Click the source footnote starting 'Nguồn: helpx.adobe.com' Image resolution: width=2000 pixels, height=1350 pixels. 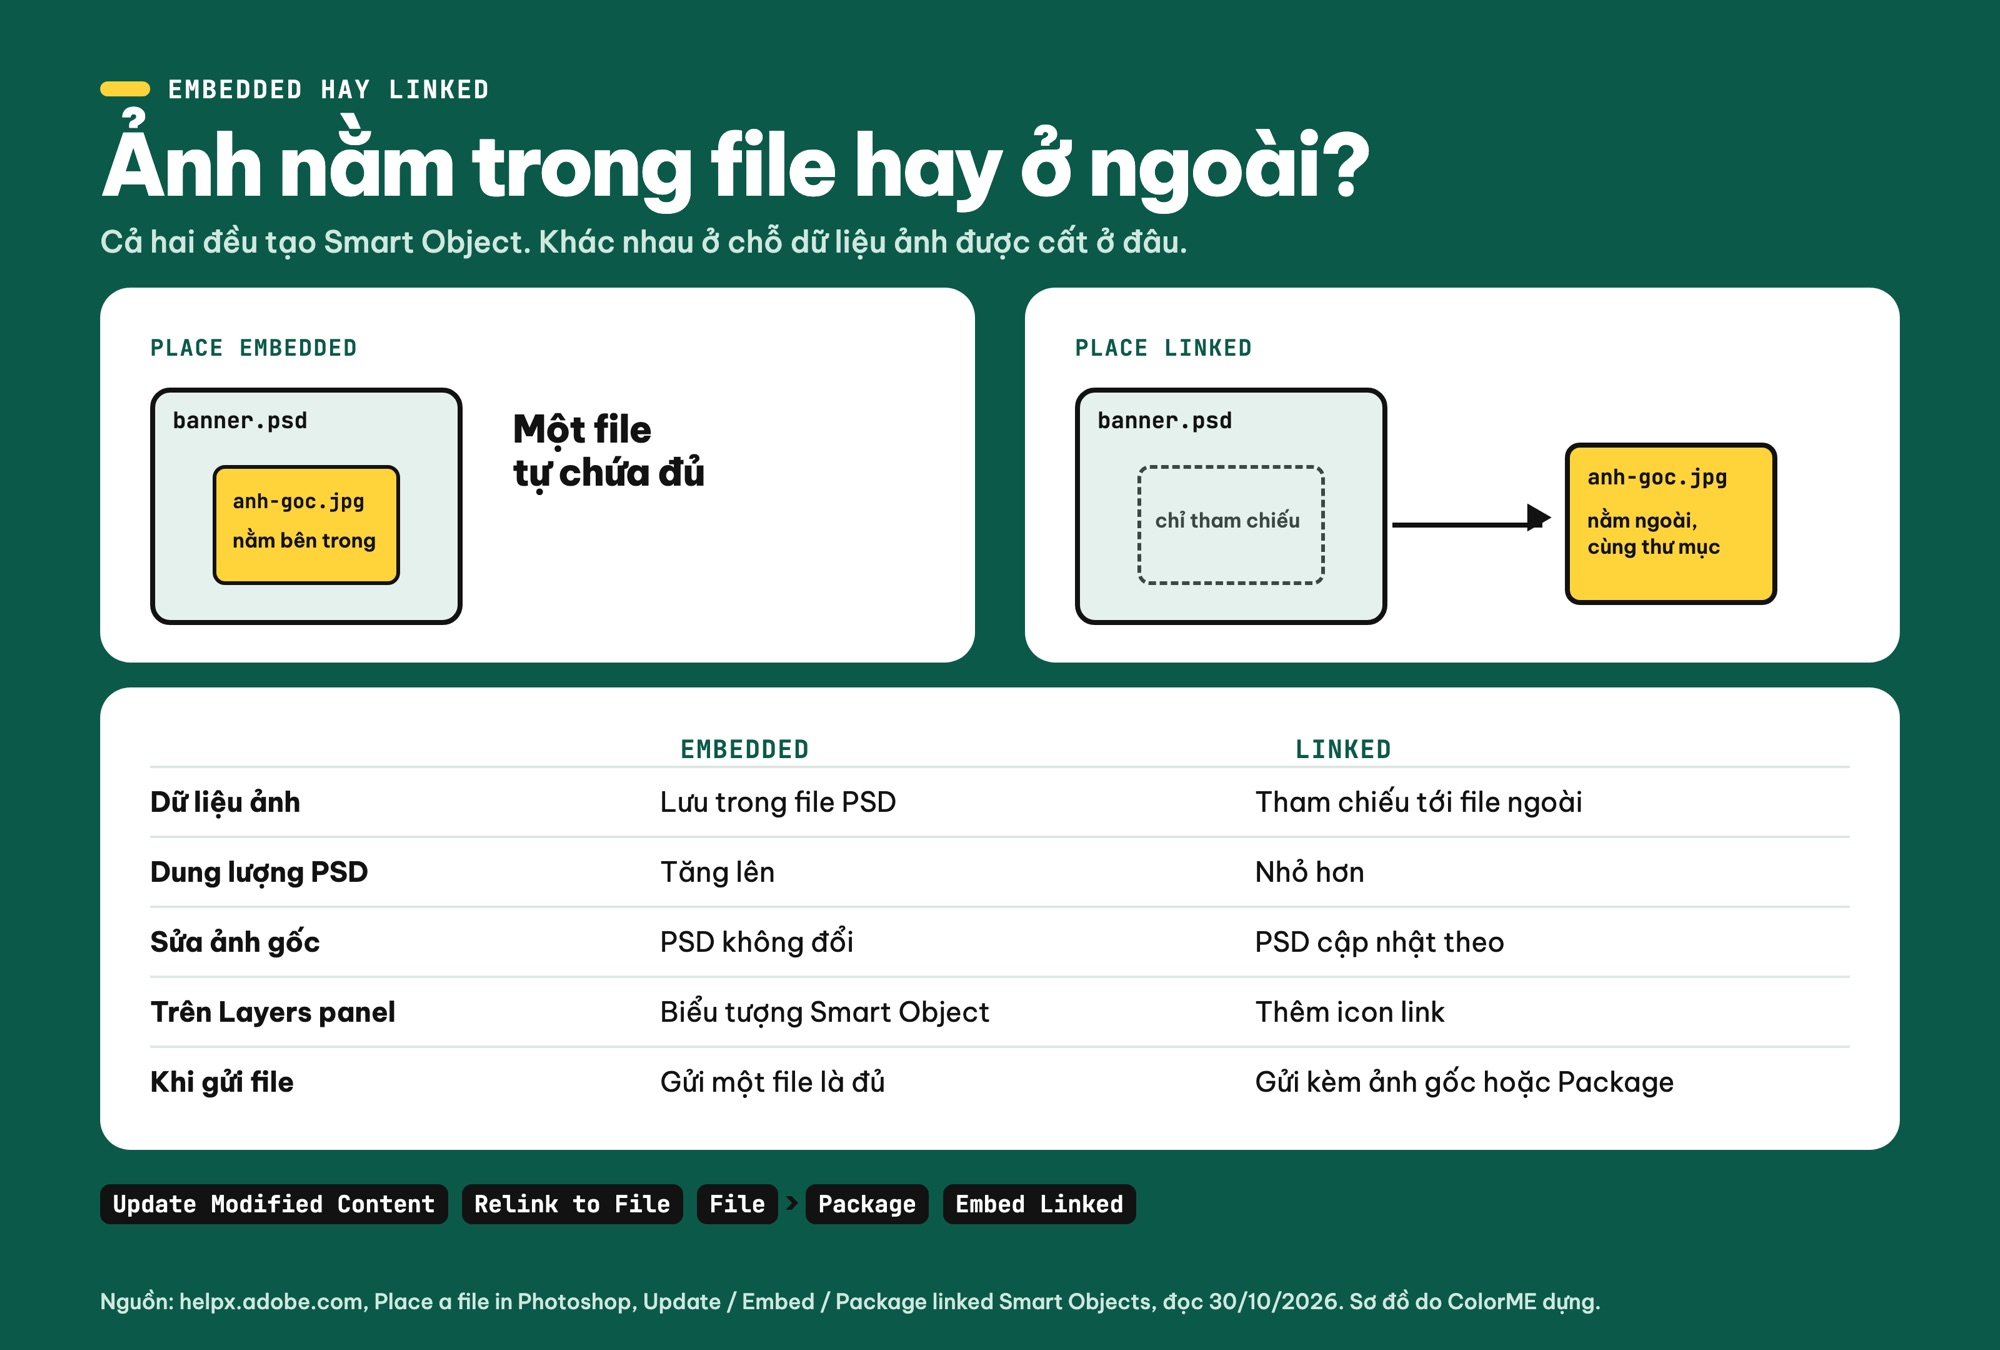[x=850, y=1301]
